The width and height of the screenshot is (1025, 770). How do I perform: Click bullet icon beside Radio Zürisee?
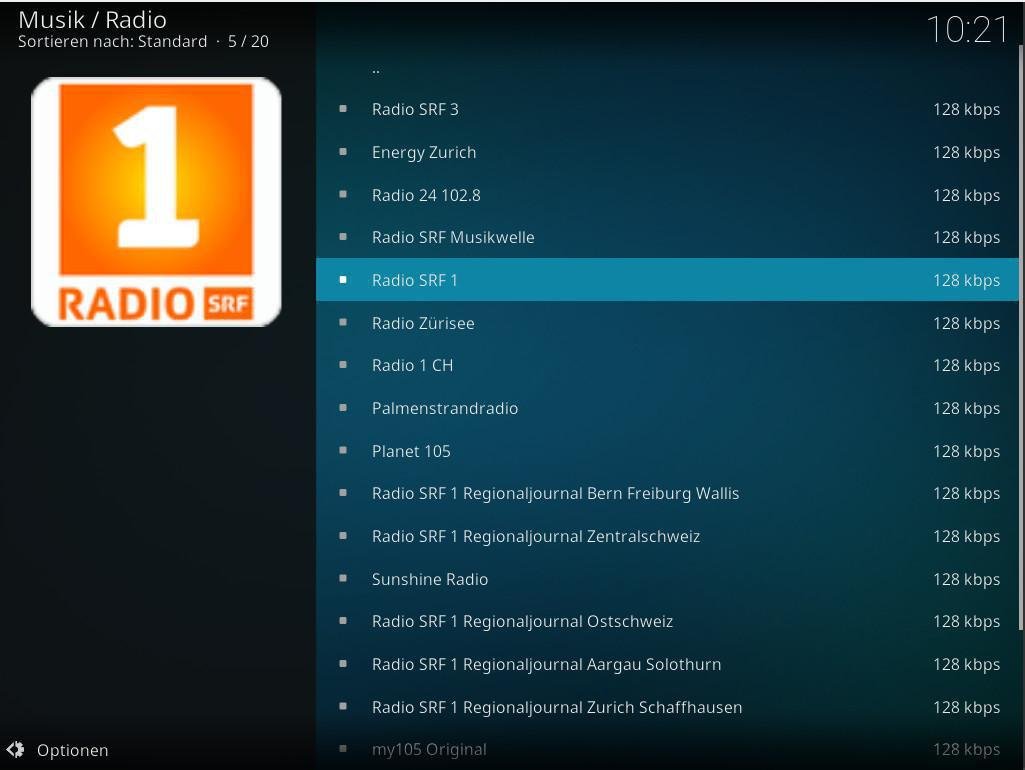343,322
